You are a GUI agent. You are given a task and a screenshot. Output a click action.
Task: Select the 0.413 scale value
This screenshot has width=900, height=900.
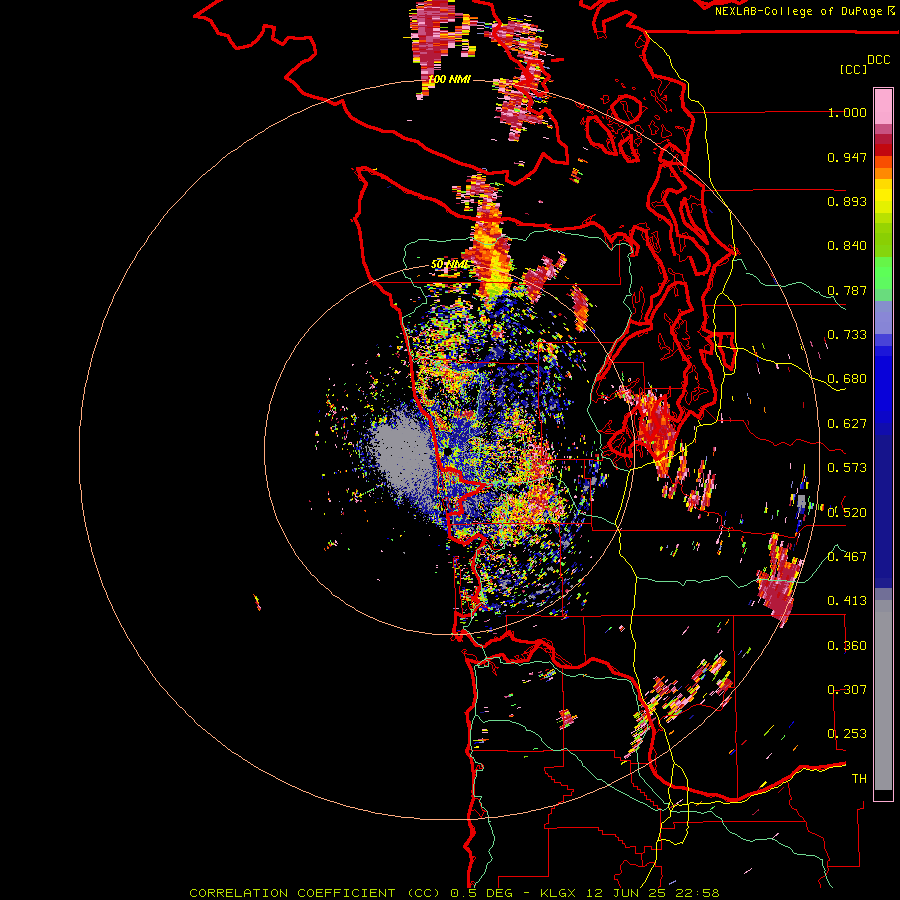click(847, 601)
